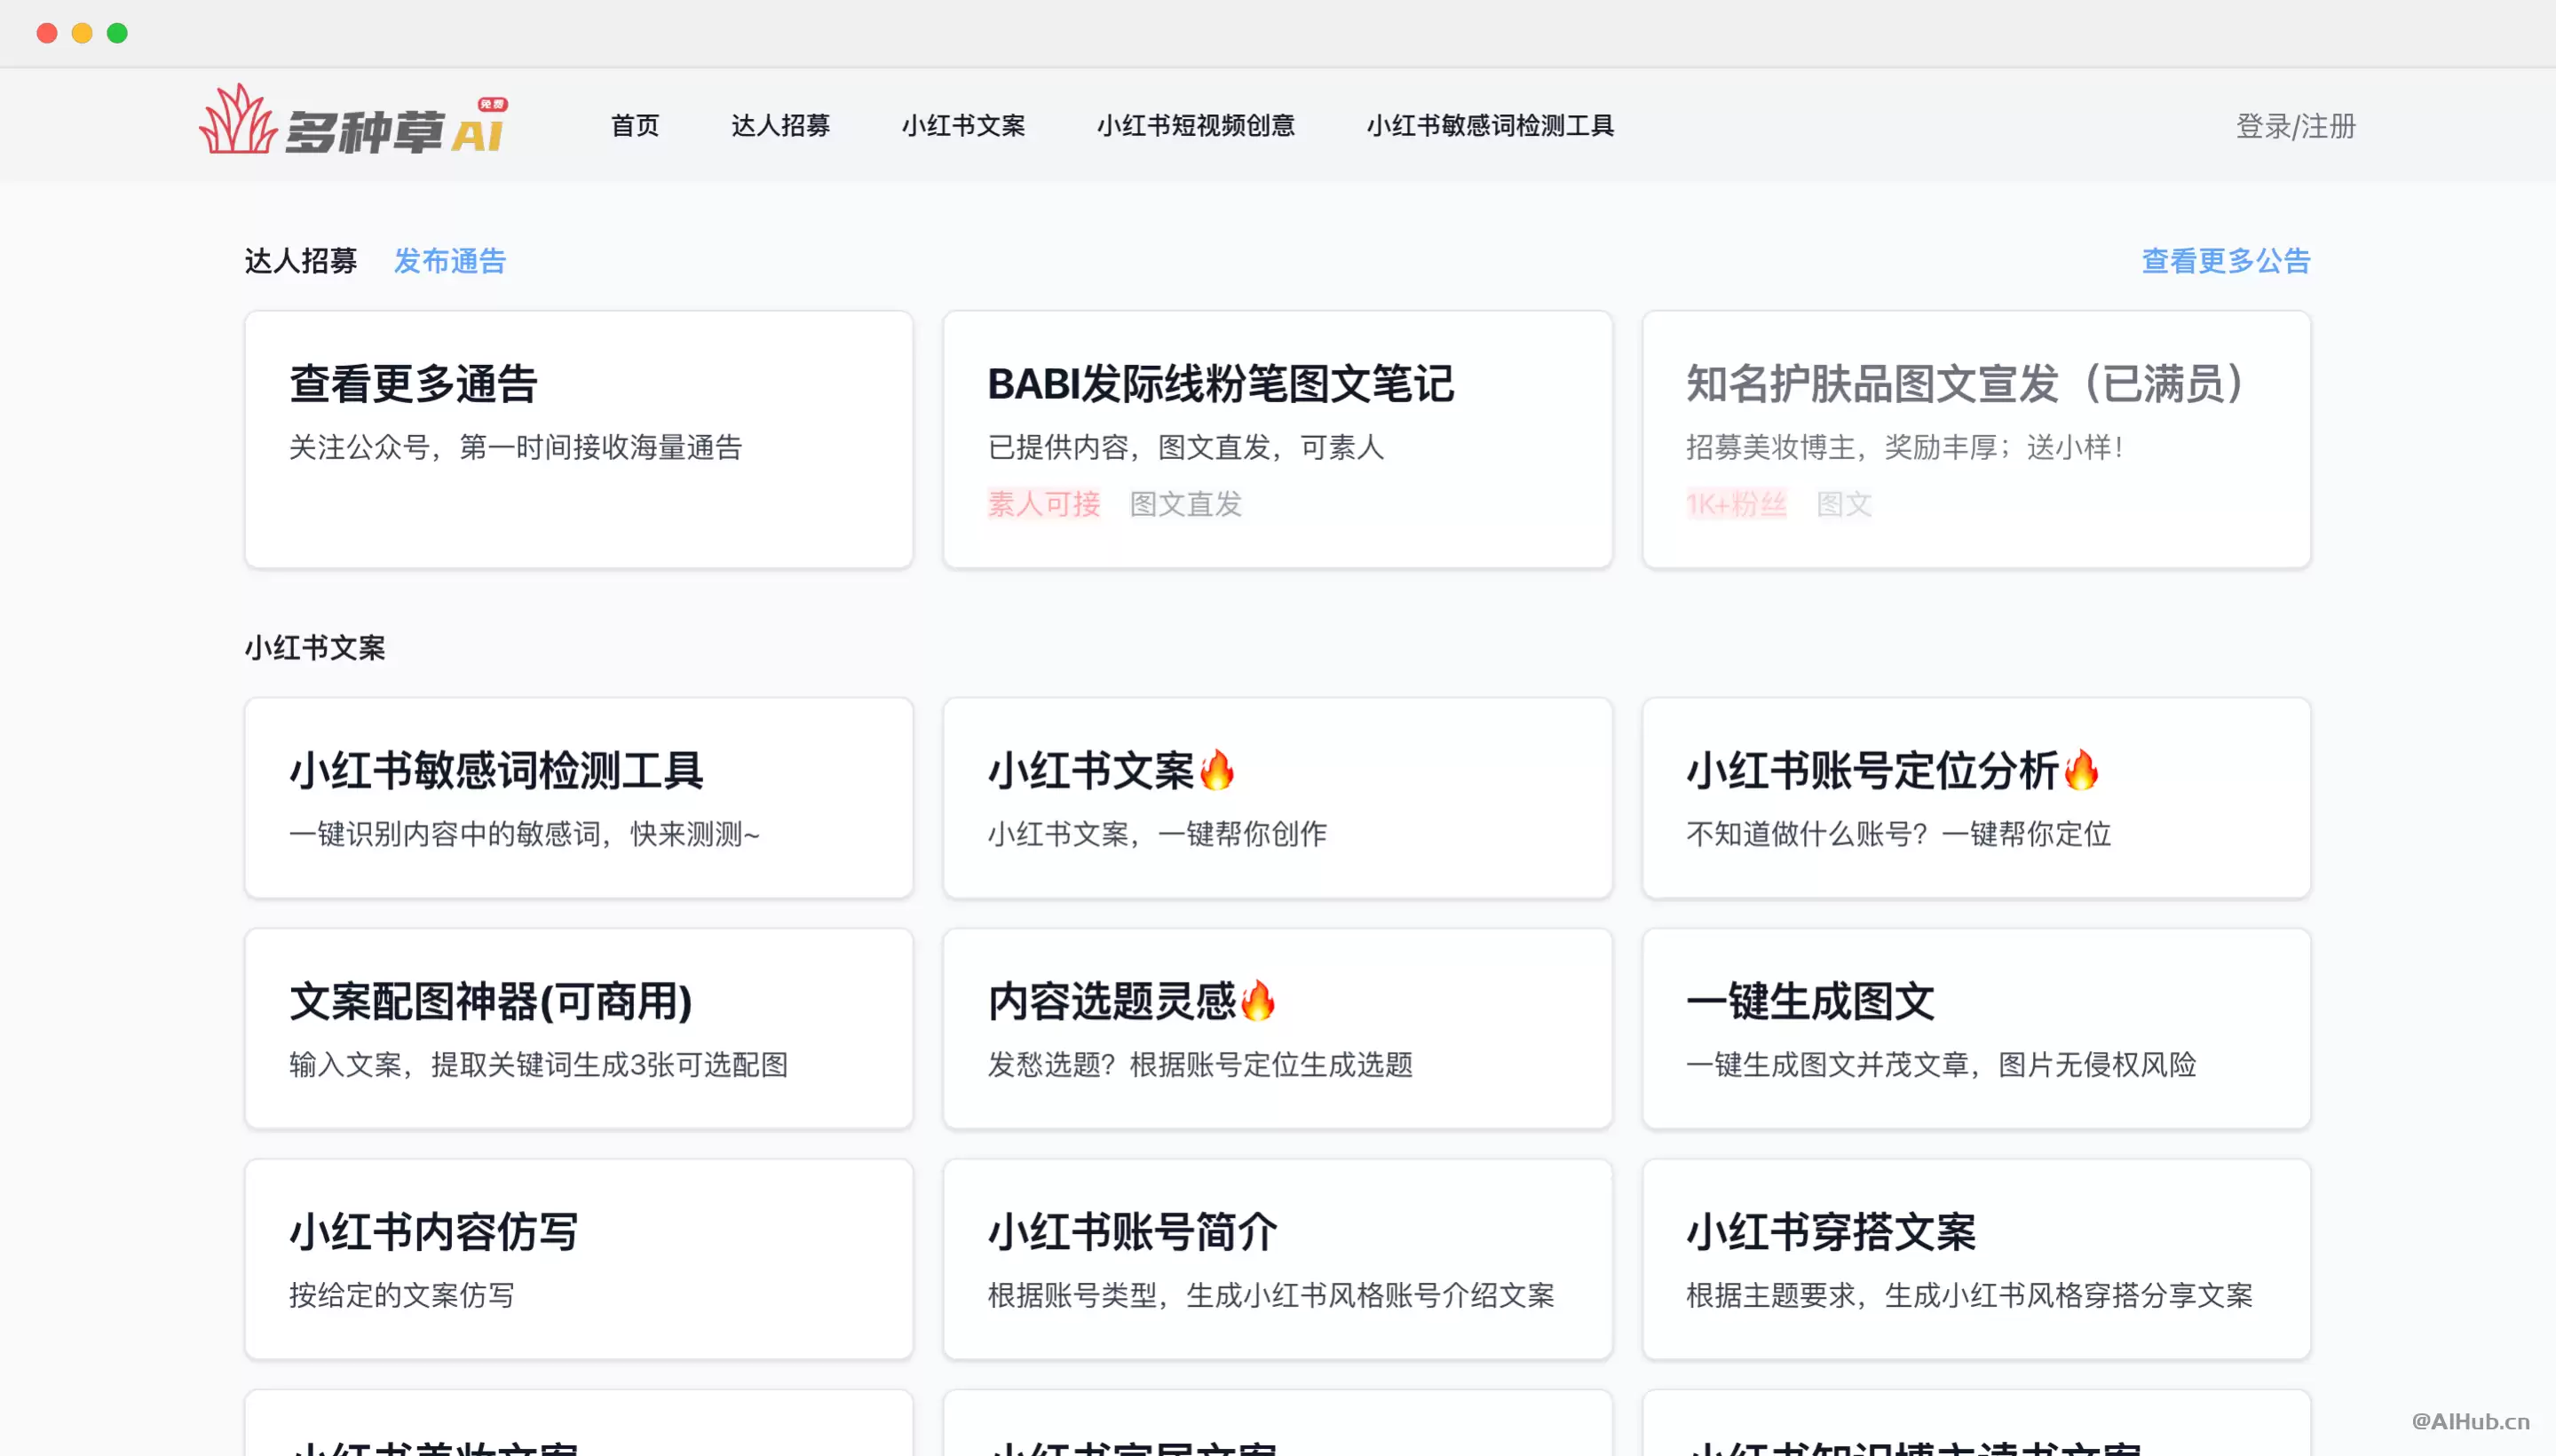Click the 查看更多公告 link
The height and width of the screenshot is (1456, 2556).
coord(2226,261)
